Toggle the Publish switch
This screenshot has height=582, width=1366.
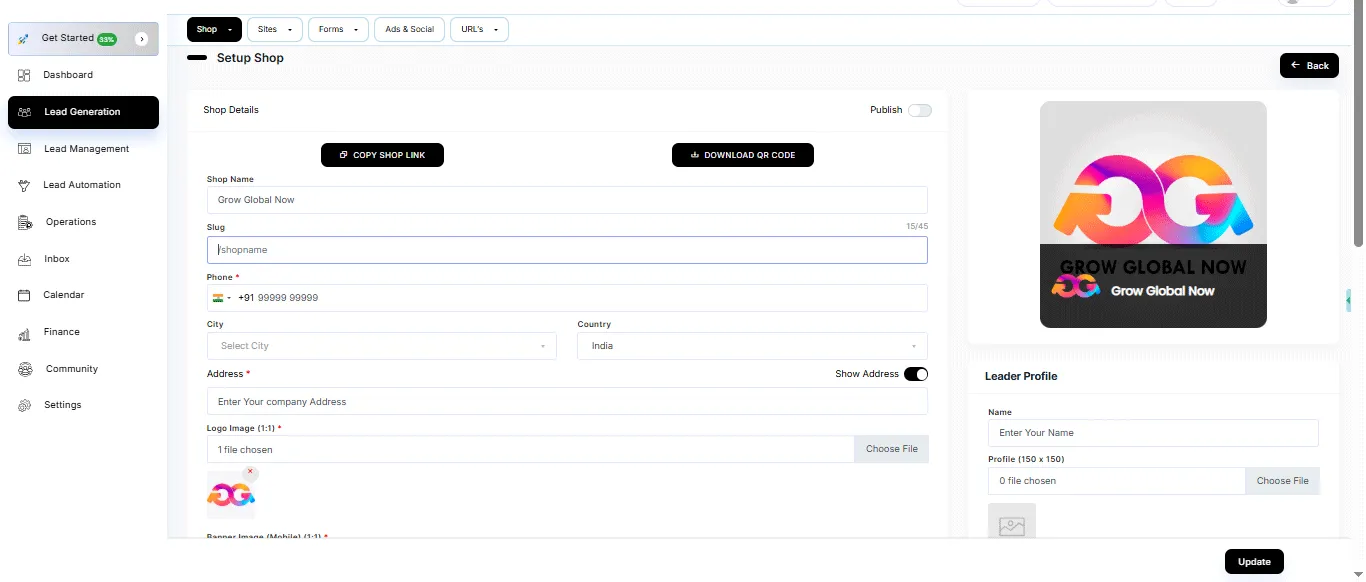[919, 110]
